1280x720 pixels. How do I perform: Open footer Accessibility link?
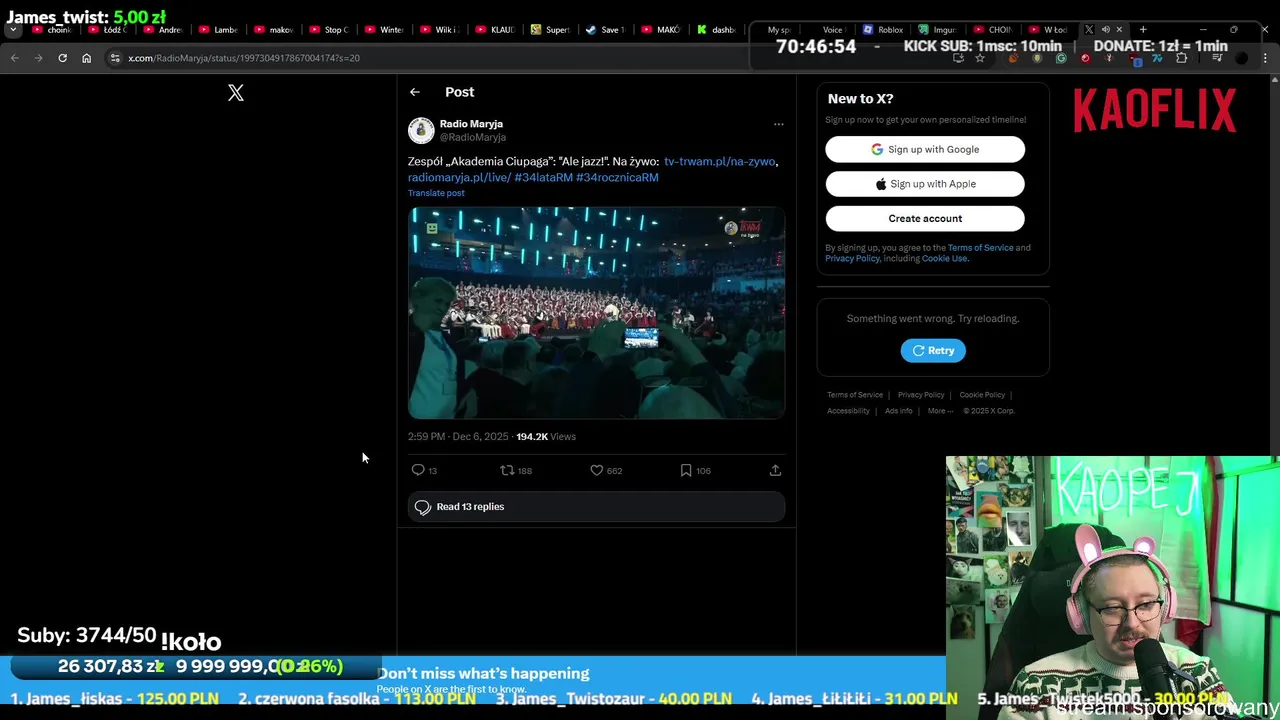point(848,411)
